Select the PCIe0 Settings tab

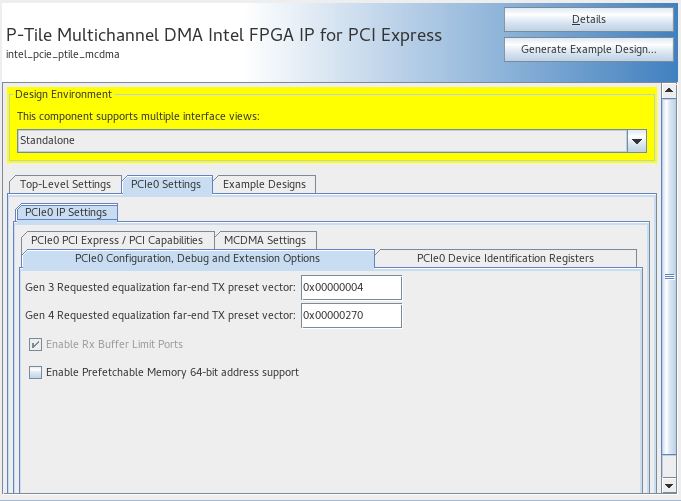[167, 184]
